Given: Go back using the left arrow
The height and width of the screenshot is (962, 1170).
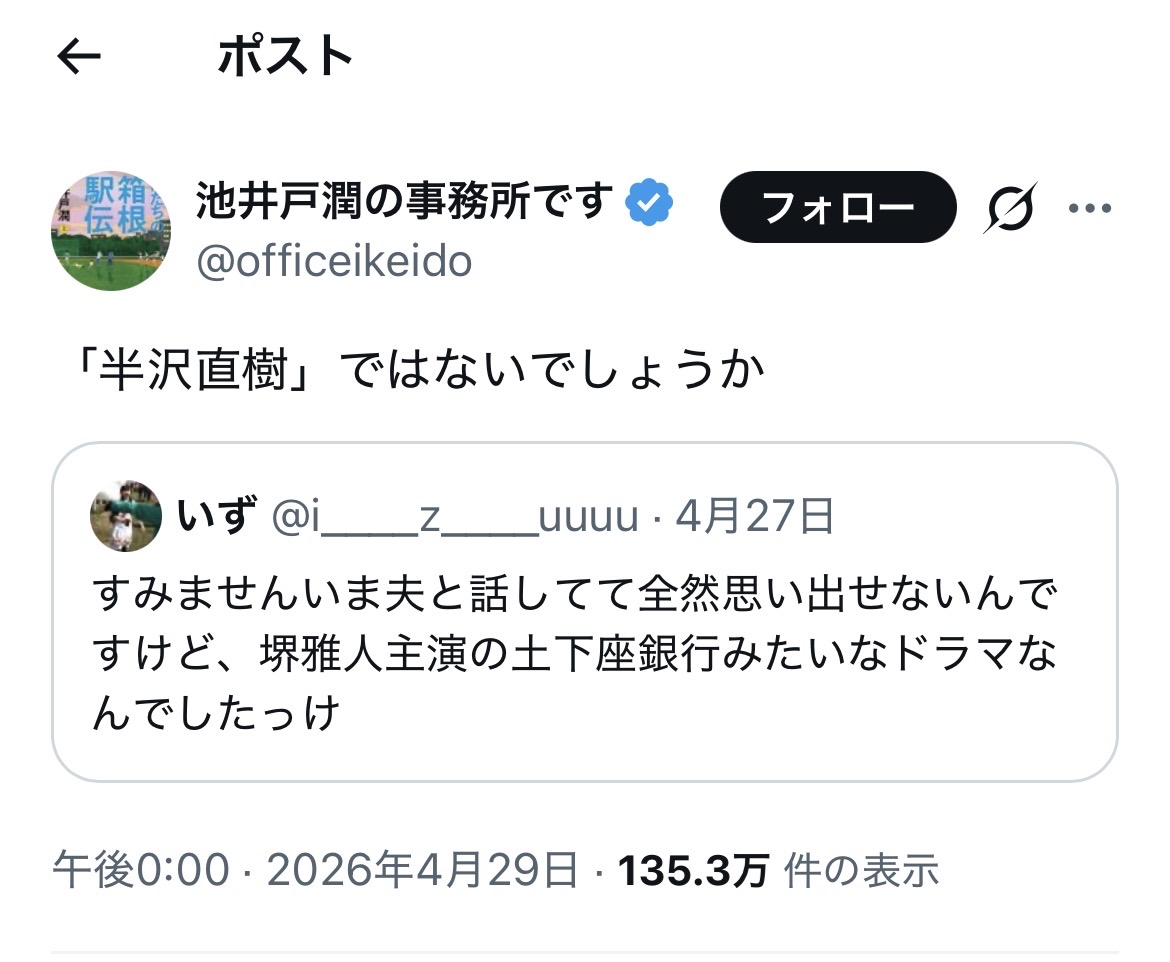Looking at the screenshot, I should pyautogui.click(x=79, y=57).
